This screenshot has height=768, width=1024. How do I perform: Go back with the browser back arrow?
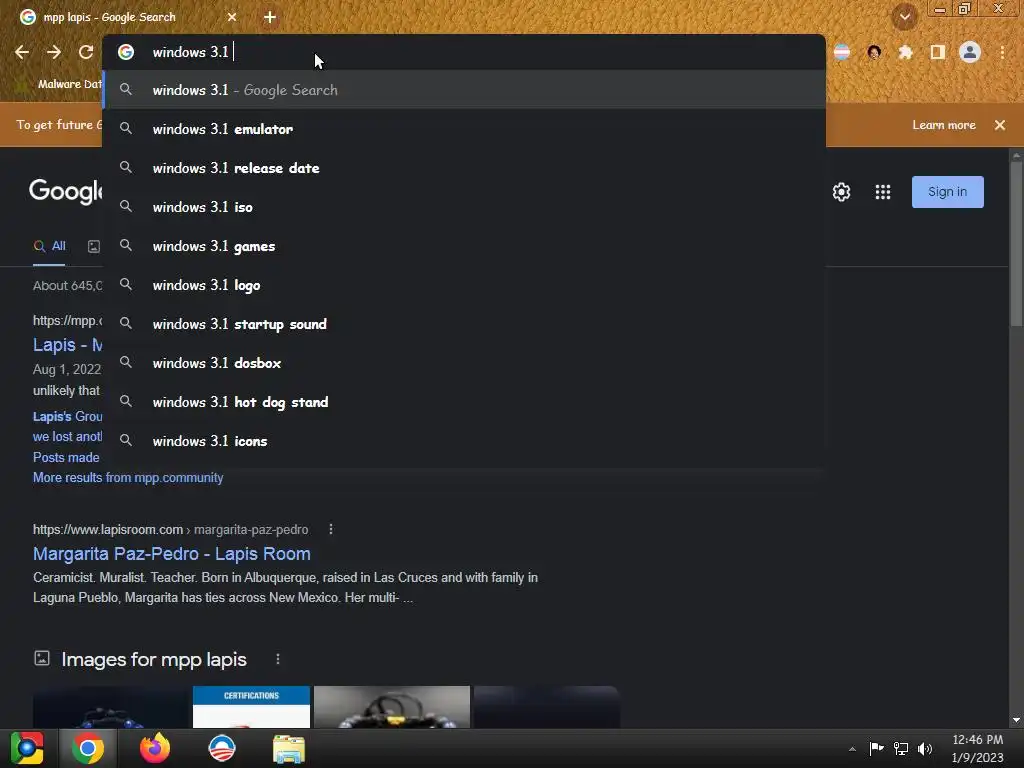22,52
